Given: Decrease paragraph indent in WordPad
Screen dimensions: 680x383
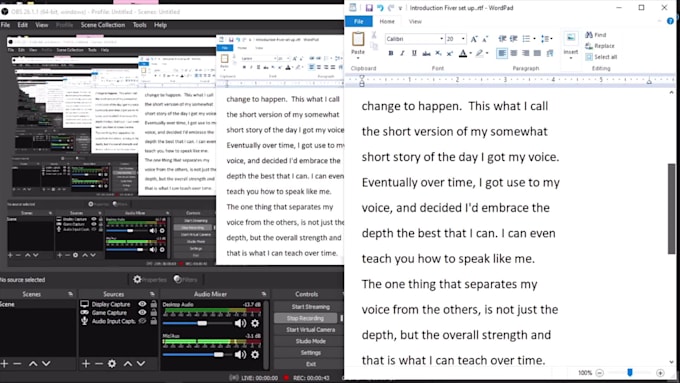Looking at the screenshot, I should tap(502, 39).
